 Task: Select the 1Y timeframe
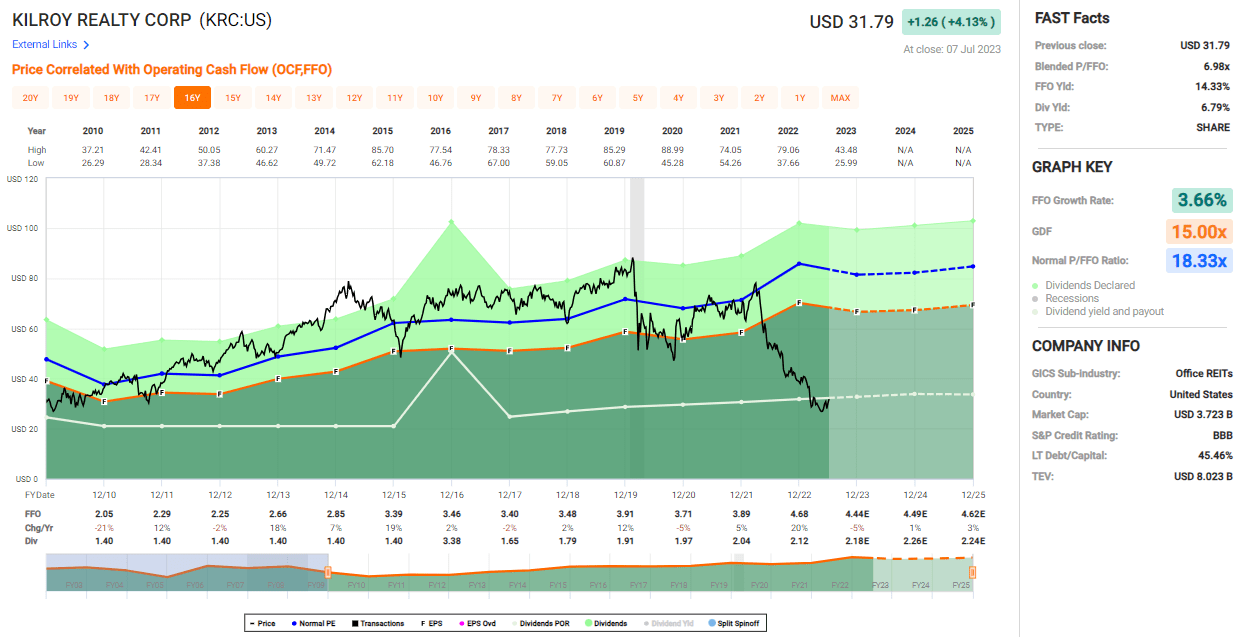800,97
